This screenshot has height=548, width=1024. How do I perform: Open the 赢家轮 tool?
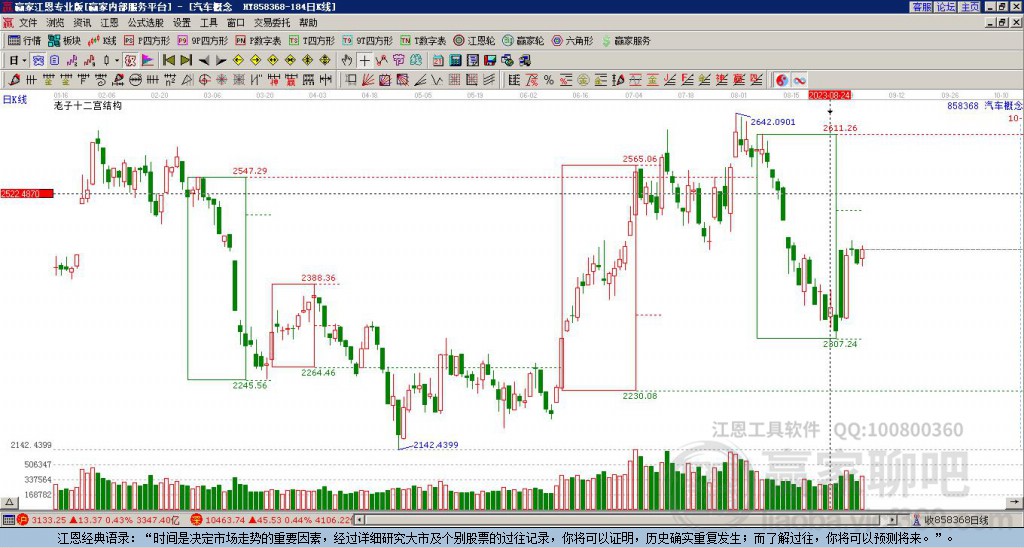[x=523, y=40]
